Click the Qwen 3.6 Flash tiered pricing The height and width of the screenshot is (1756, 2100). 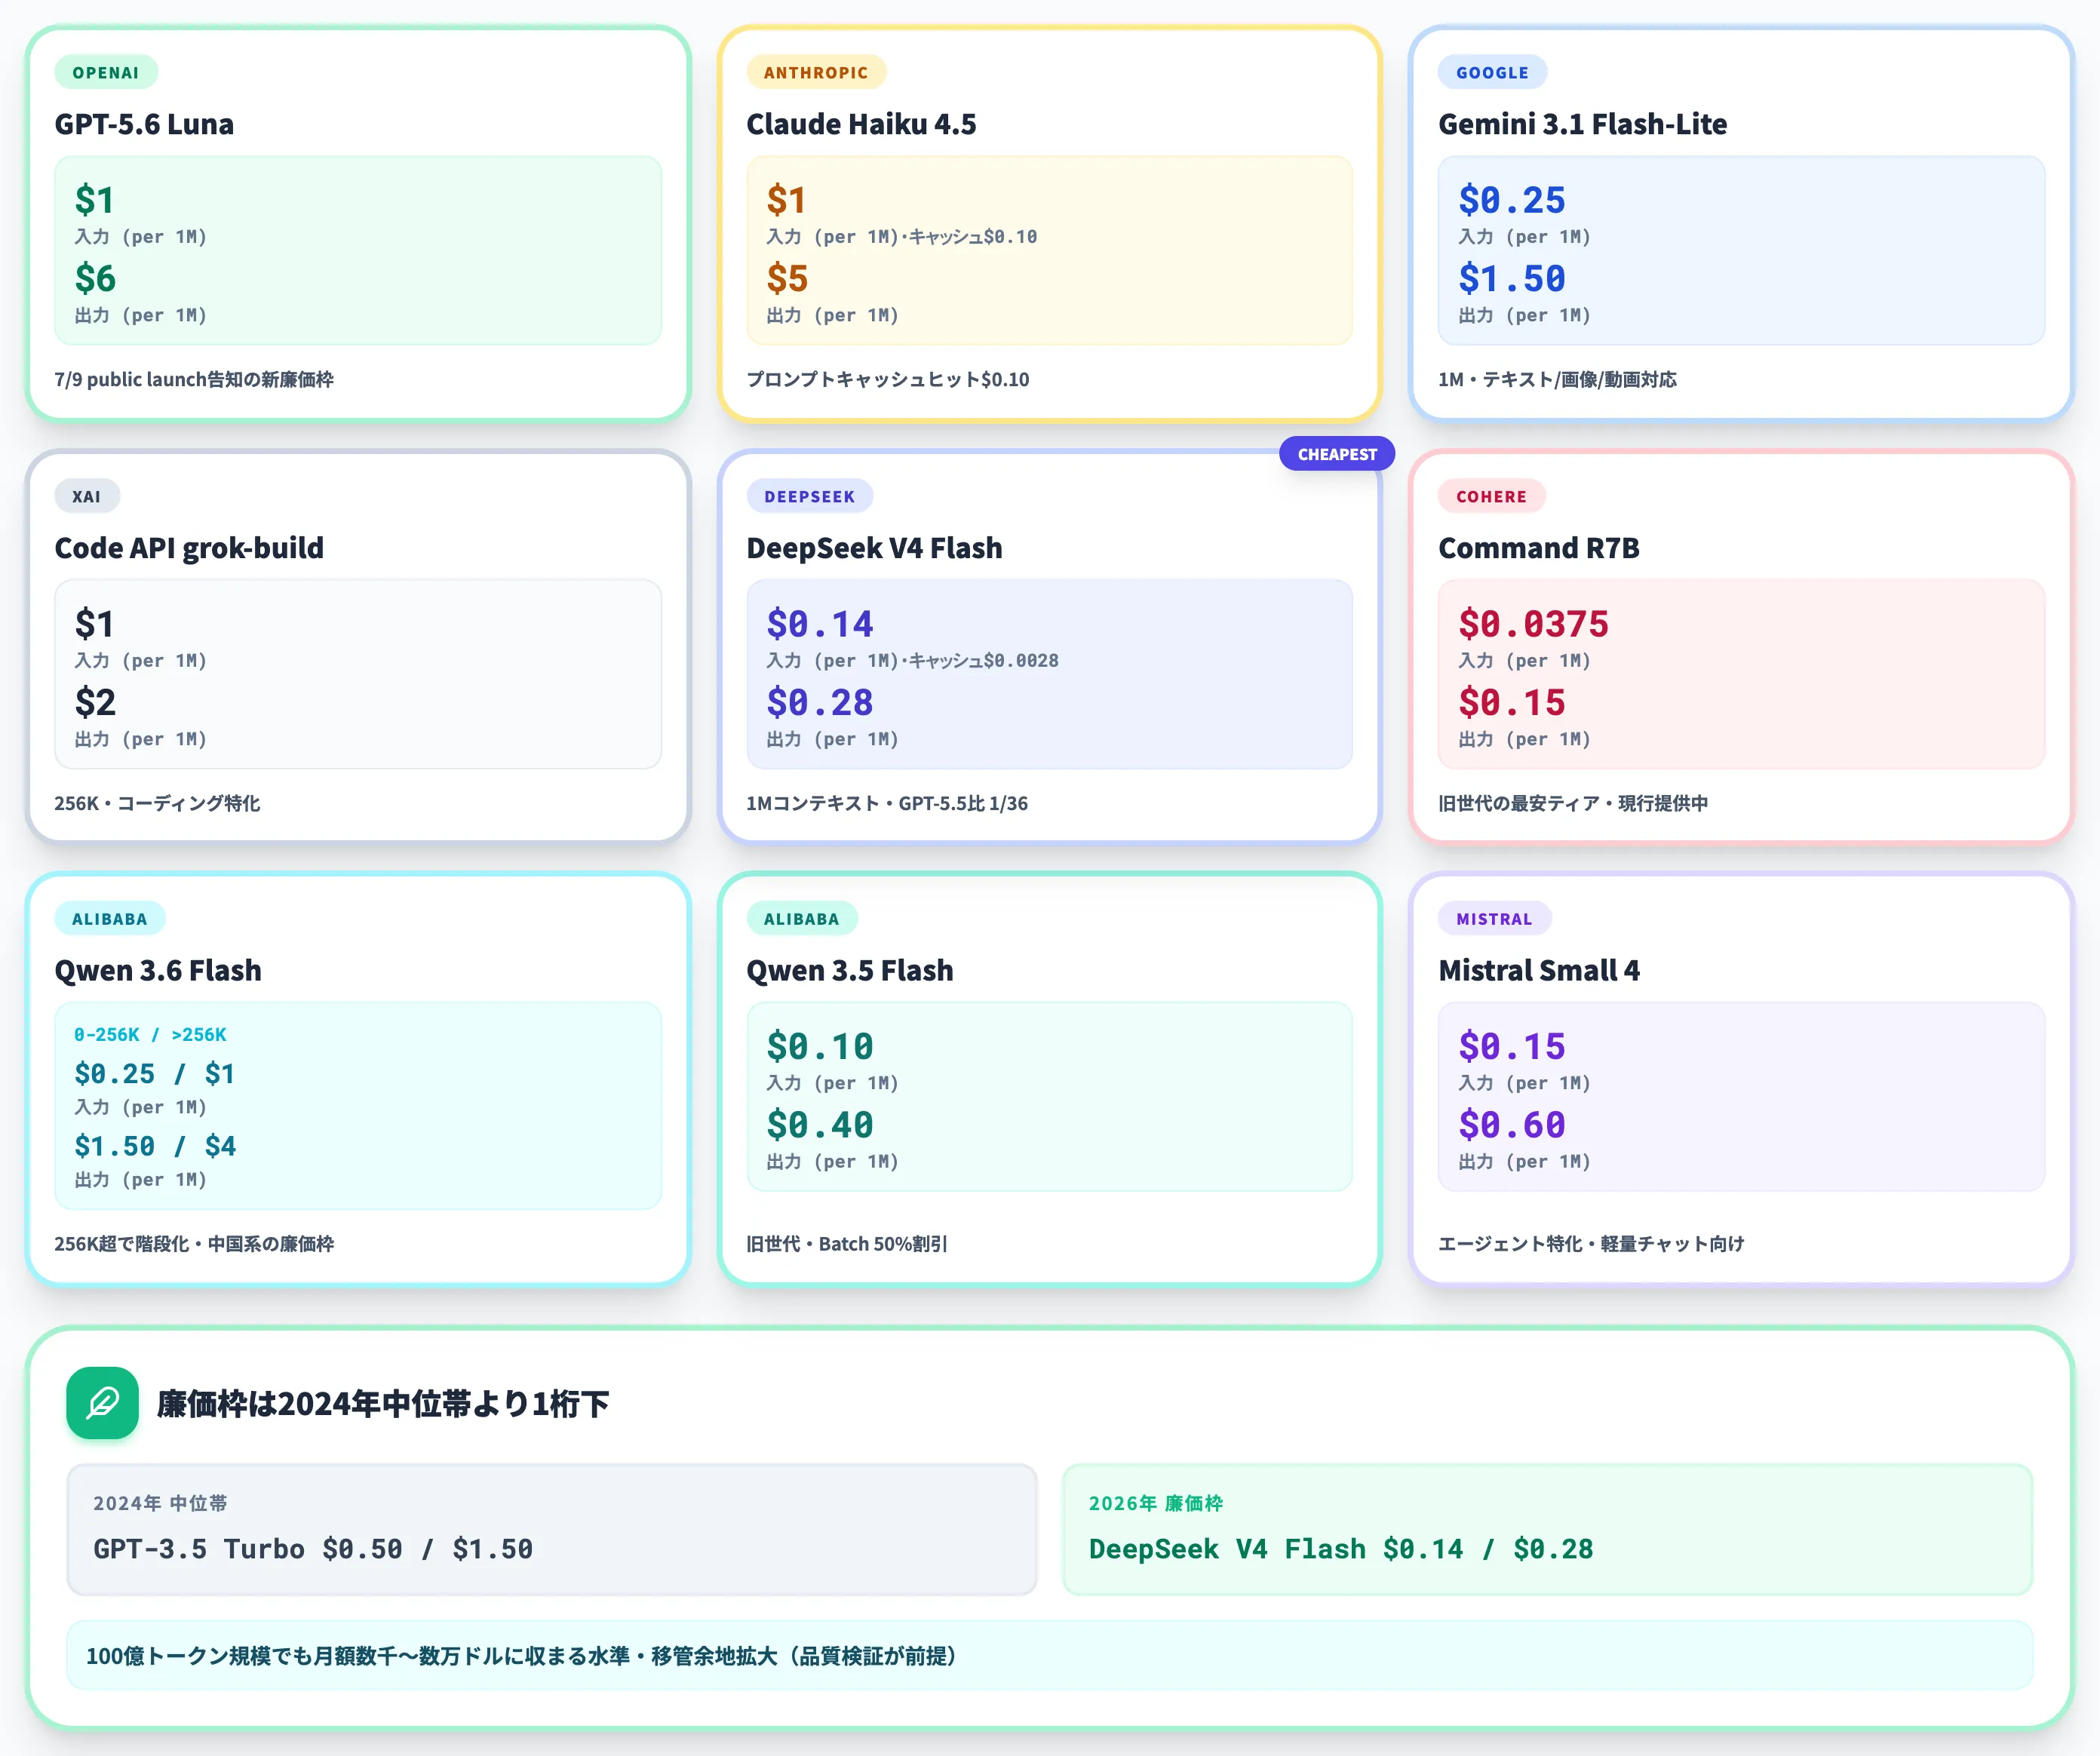point(358,1106)
